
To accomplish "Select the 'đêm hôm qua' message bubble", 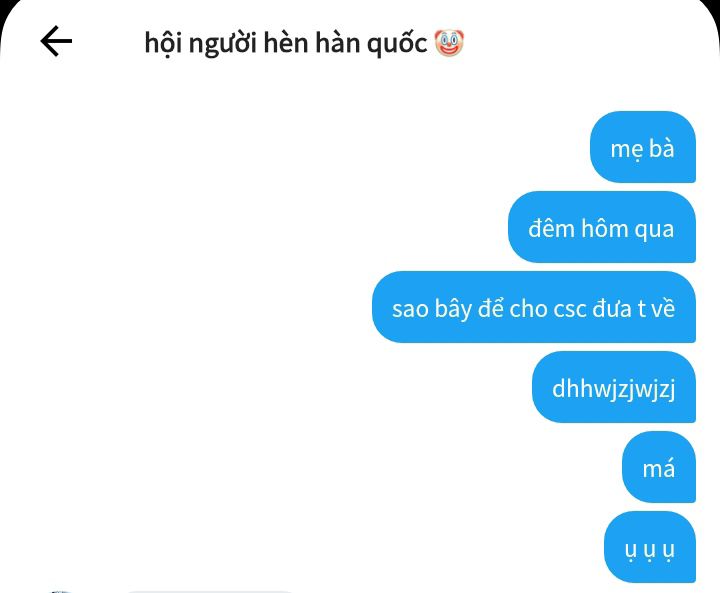I will point(602,227).
